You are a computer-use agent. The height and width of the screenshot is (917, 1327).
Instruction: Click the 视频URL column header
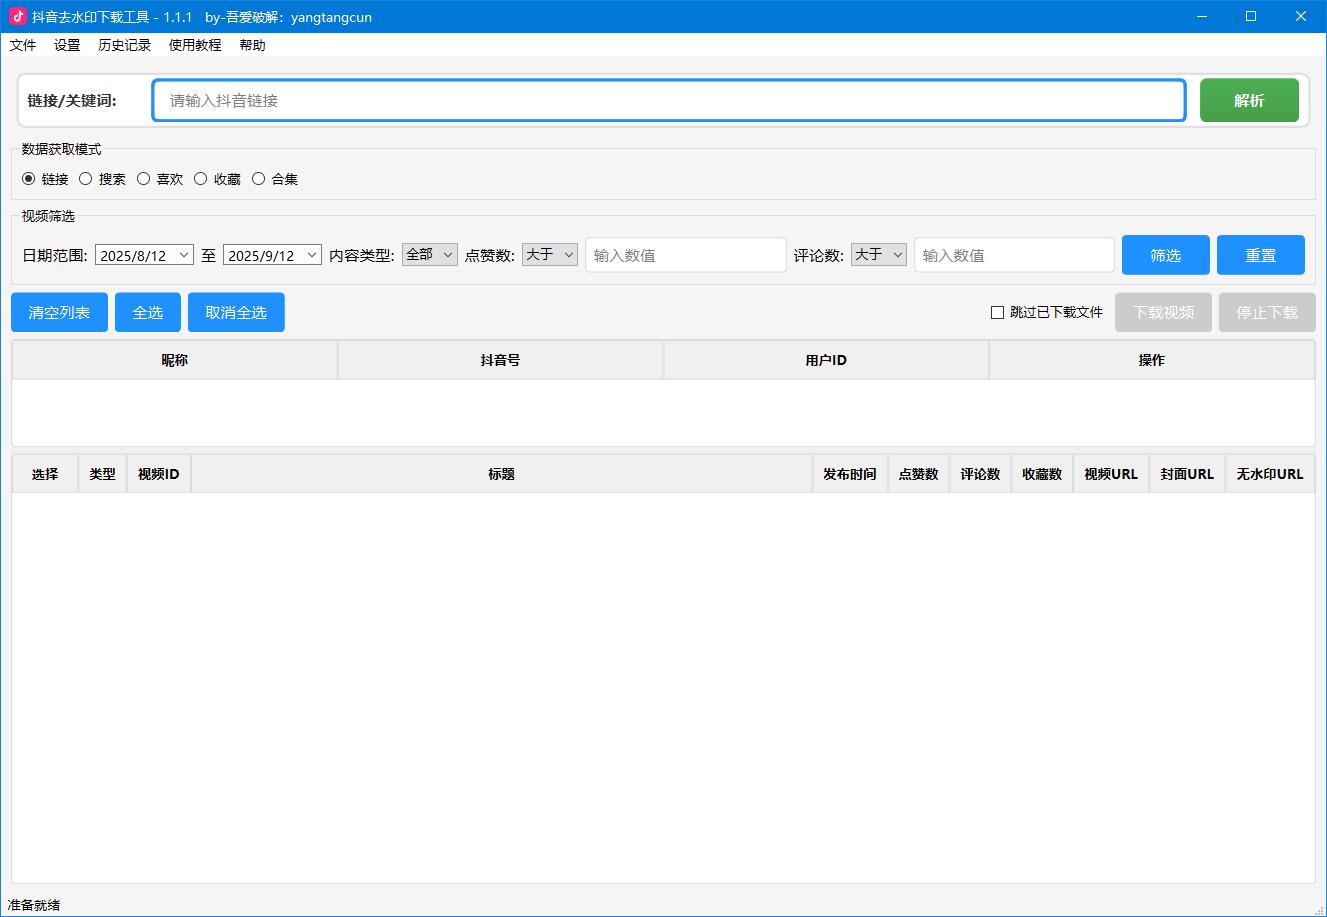tap(1111, 474)
